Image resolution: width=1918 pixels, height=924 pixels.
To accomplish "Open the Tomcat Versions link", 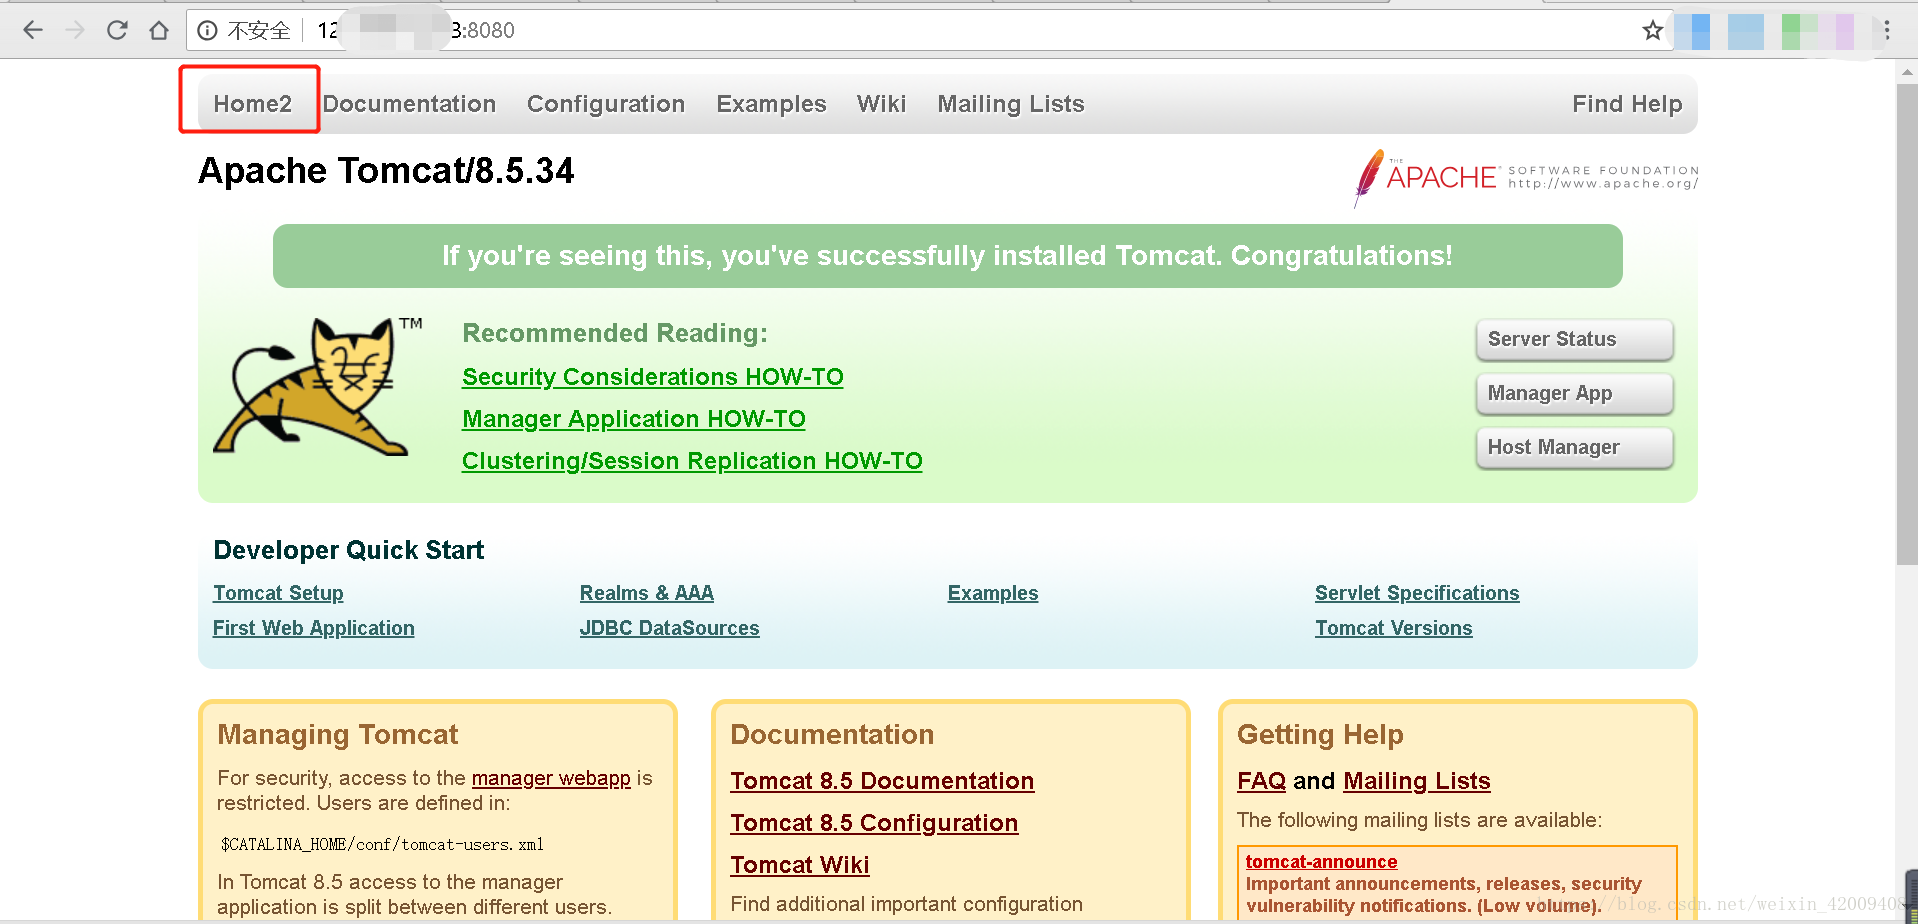I will [x=1394, y=628].
